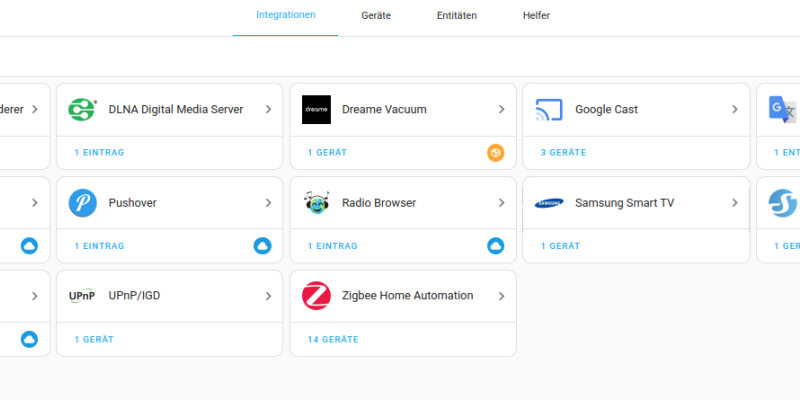Click the cloud badge on Pushover card
The height and width of the screenshot is (400, 800).
(x=262, y=246)
